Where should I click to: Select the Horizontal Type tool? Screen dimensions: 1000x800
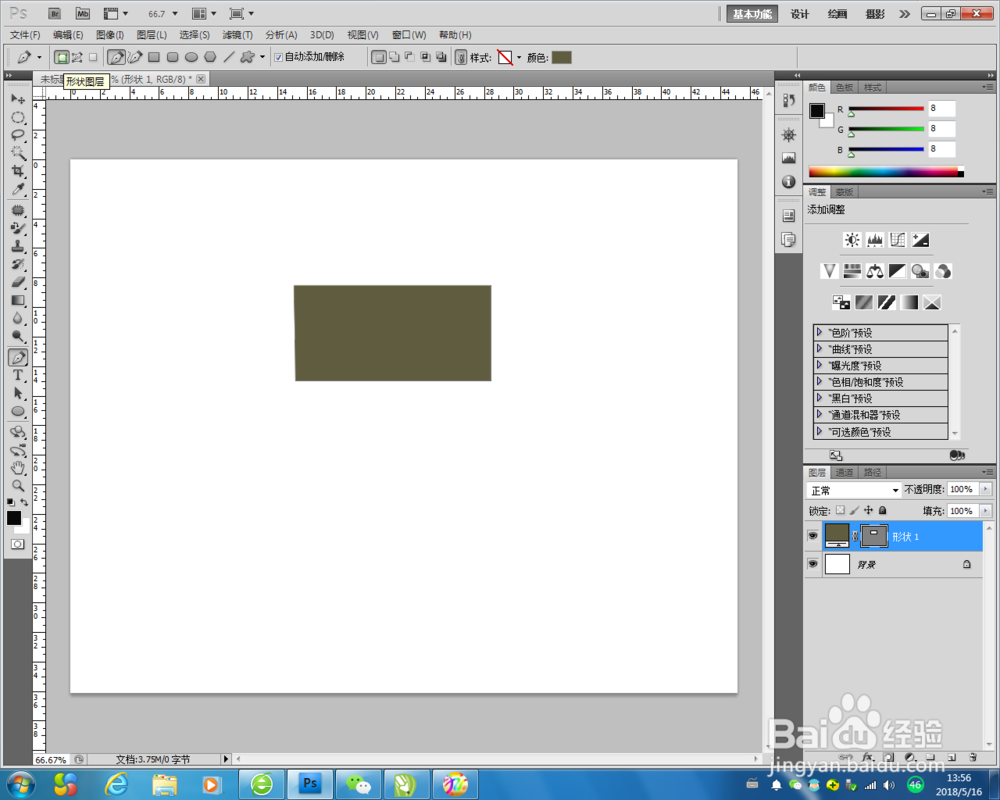pyautogui.click(x=18, y=376)
